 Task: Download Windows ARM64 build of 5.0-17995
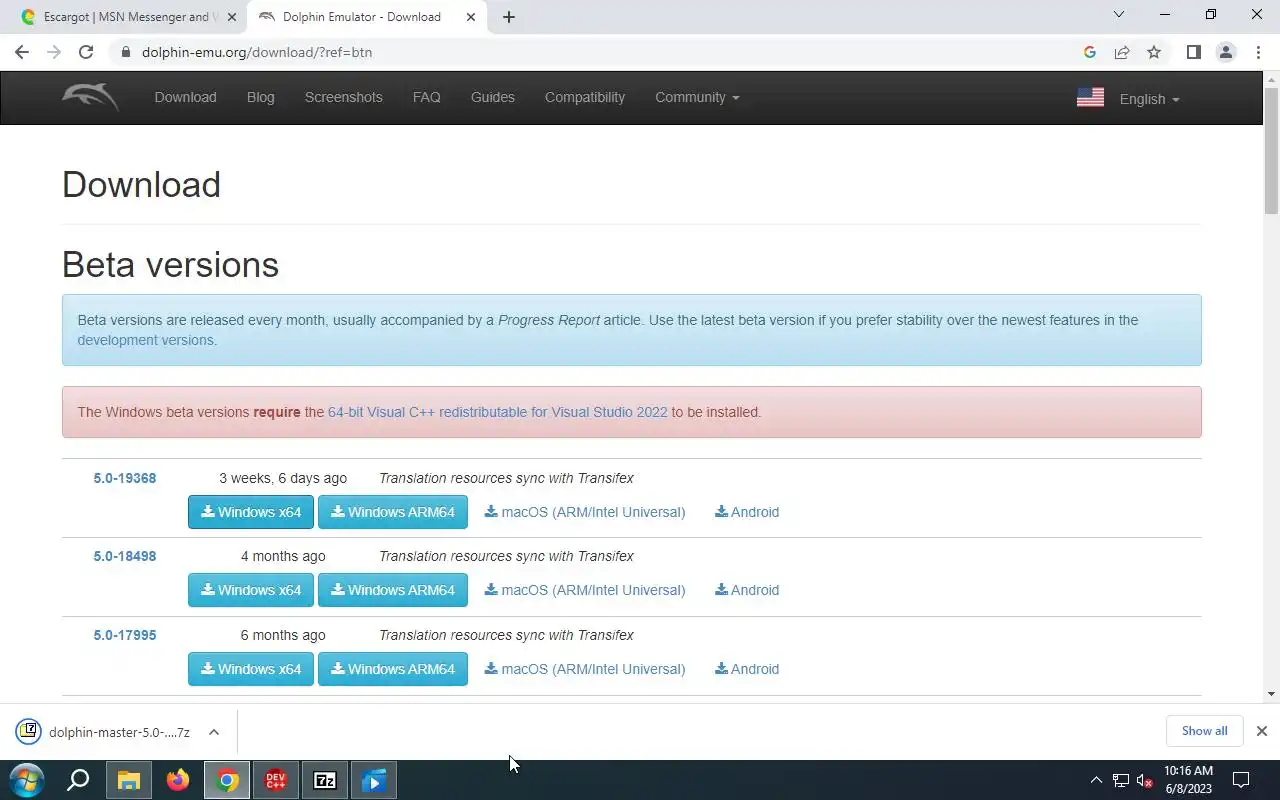(x=393, y=669)
